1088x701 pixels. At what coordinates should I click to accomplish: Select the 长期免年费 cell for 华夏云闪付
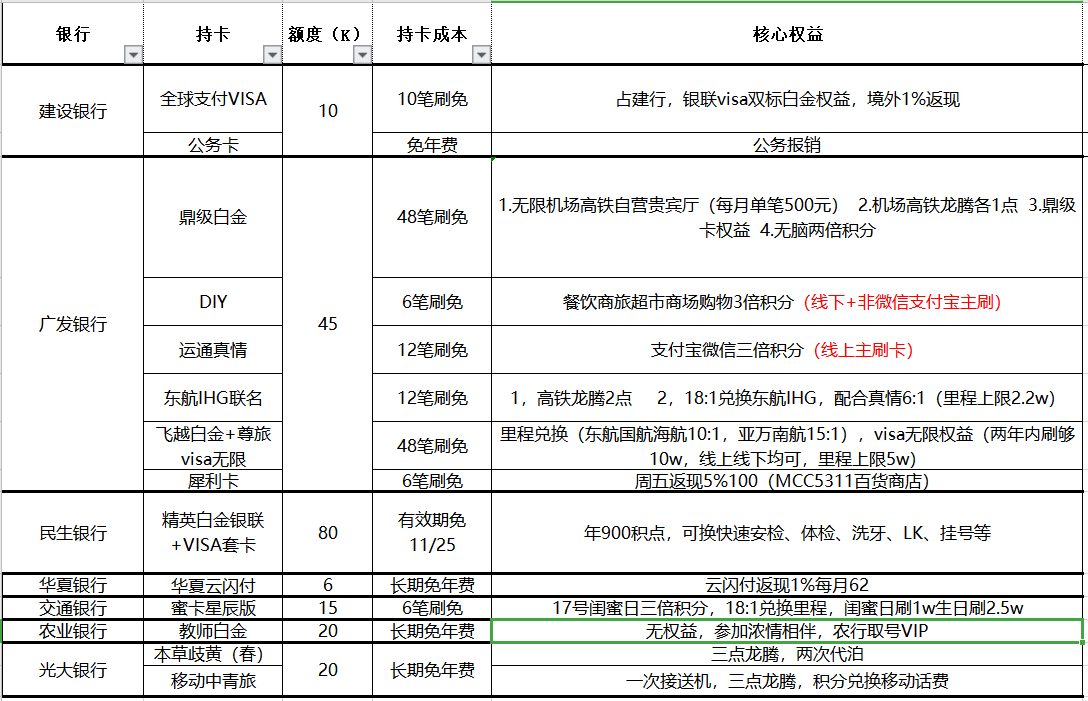tap(432, 585)
